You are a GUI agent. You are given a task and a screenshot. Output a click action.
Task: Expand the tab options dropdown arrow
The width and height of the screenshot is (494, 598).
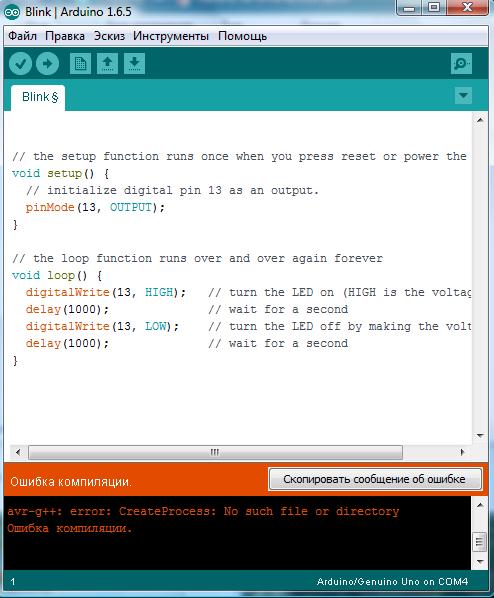(x=463, y=95)
